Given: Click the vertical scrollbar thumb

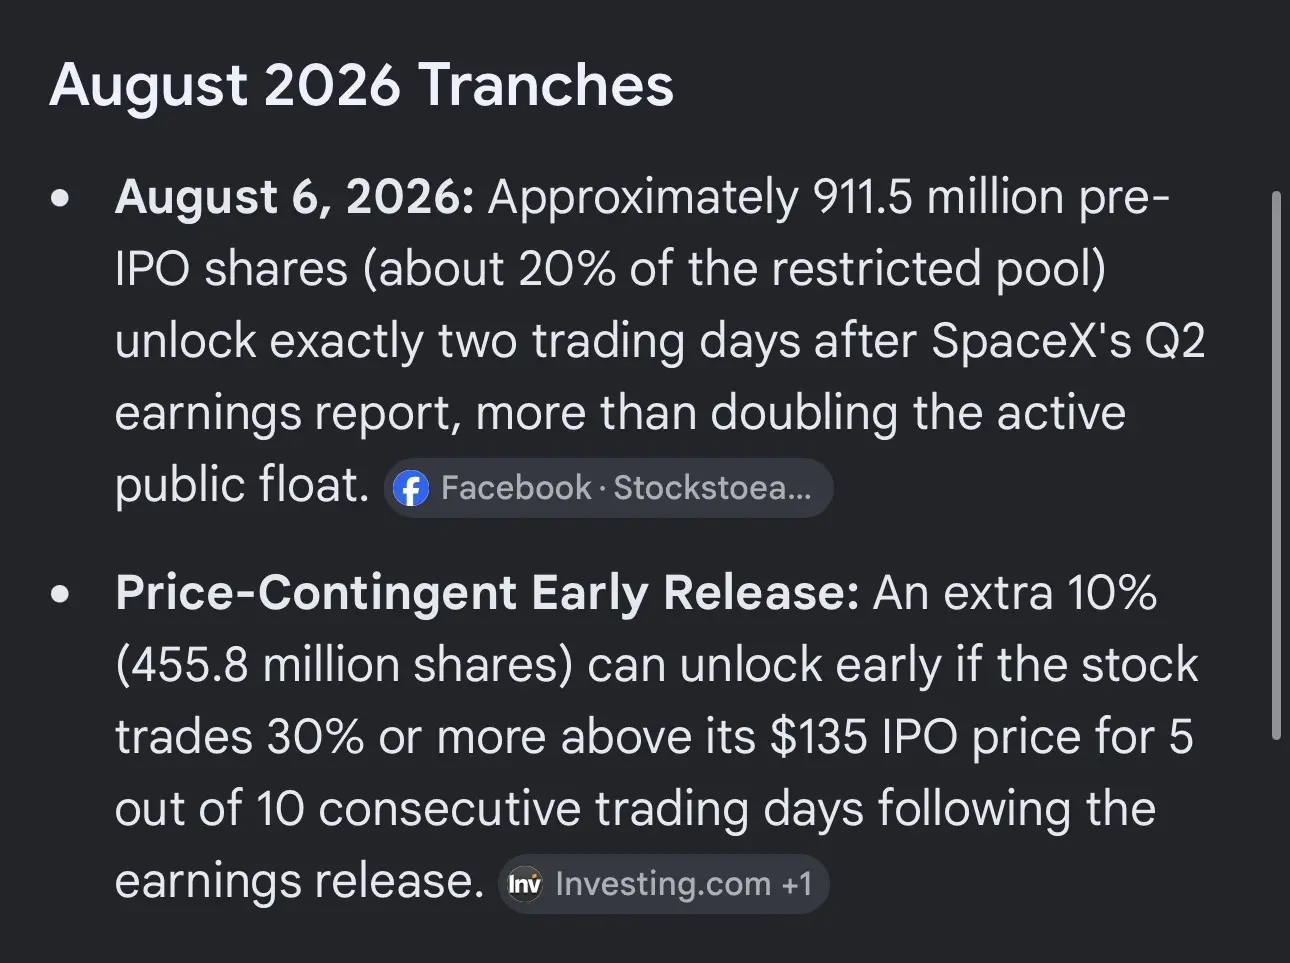Looking at the screenshot, I should point(1275,465).
